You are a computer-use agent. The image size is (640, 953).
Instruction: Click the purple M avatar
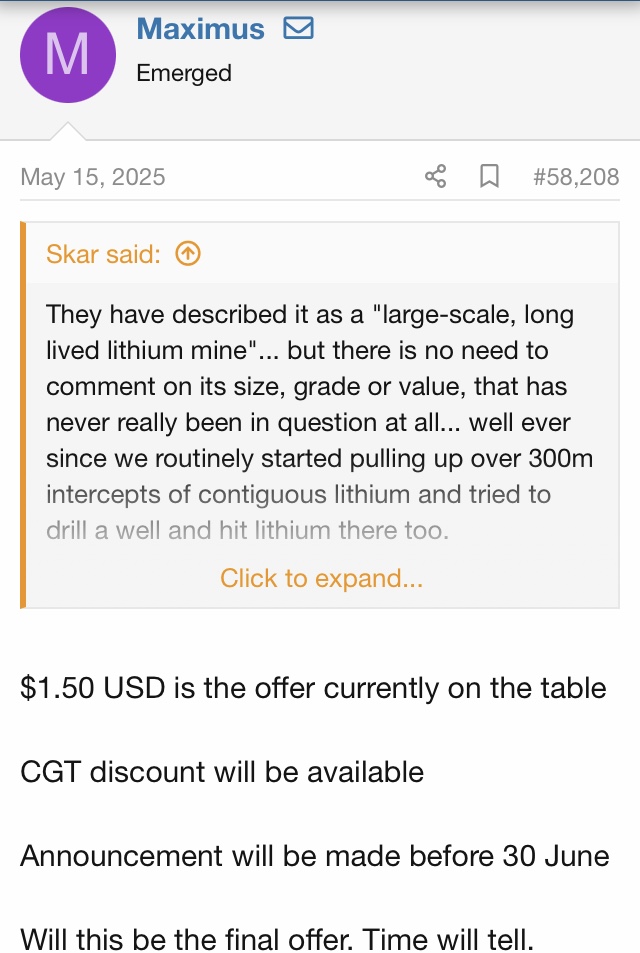[67, 55]
